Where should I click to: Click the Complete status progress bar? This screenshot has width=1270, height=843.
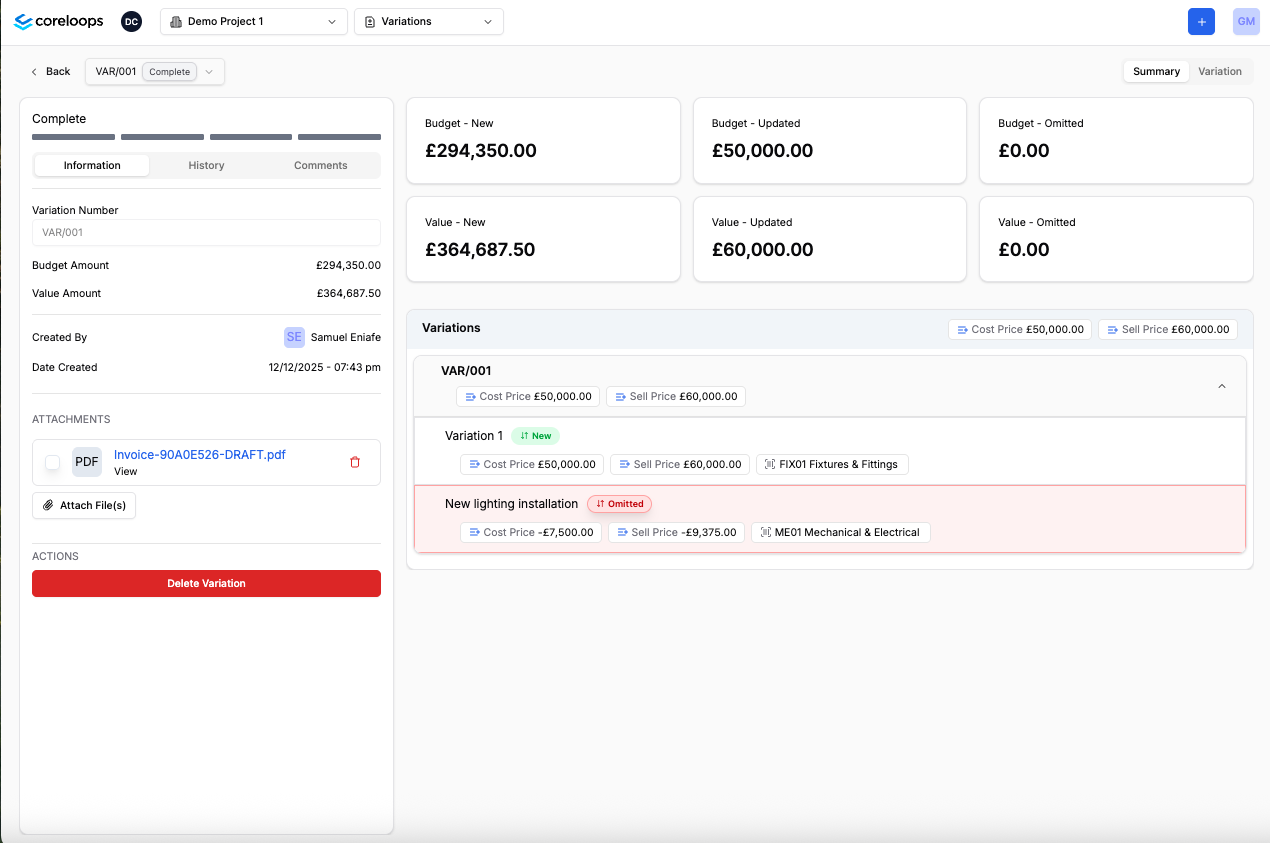click(206, 137)
